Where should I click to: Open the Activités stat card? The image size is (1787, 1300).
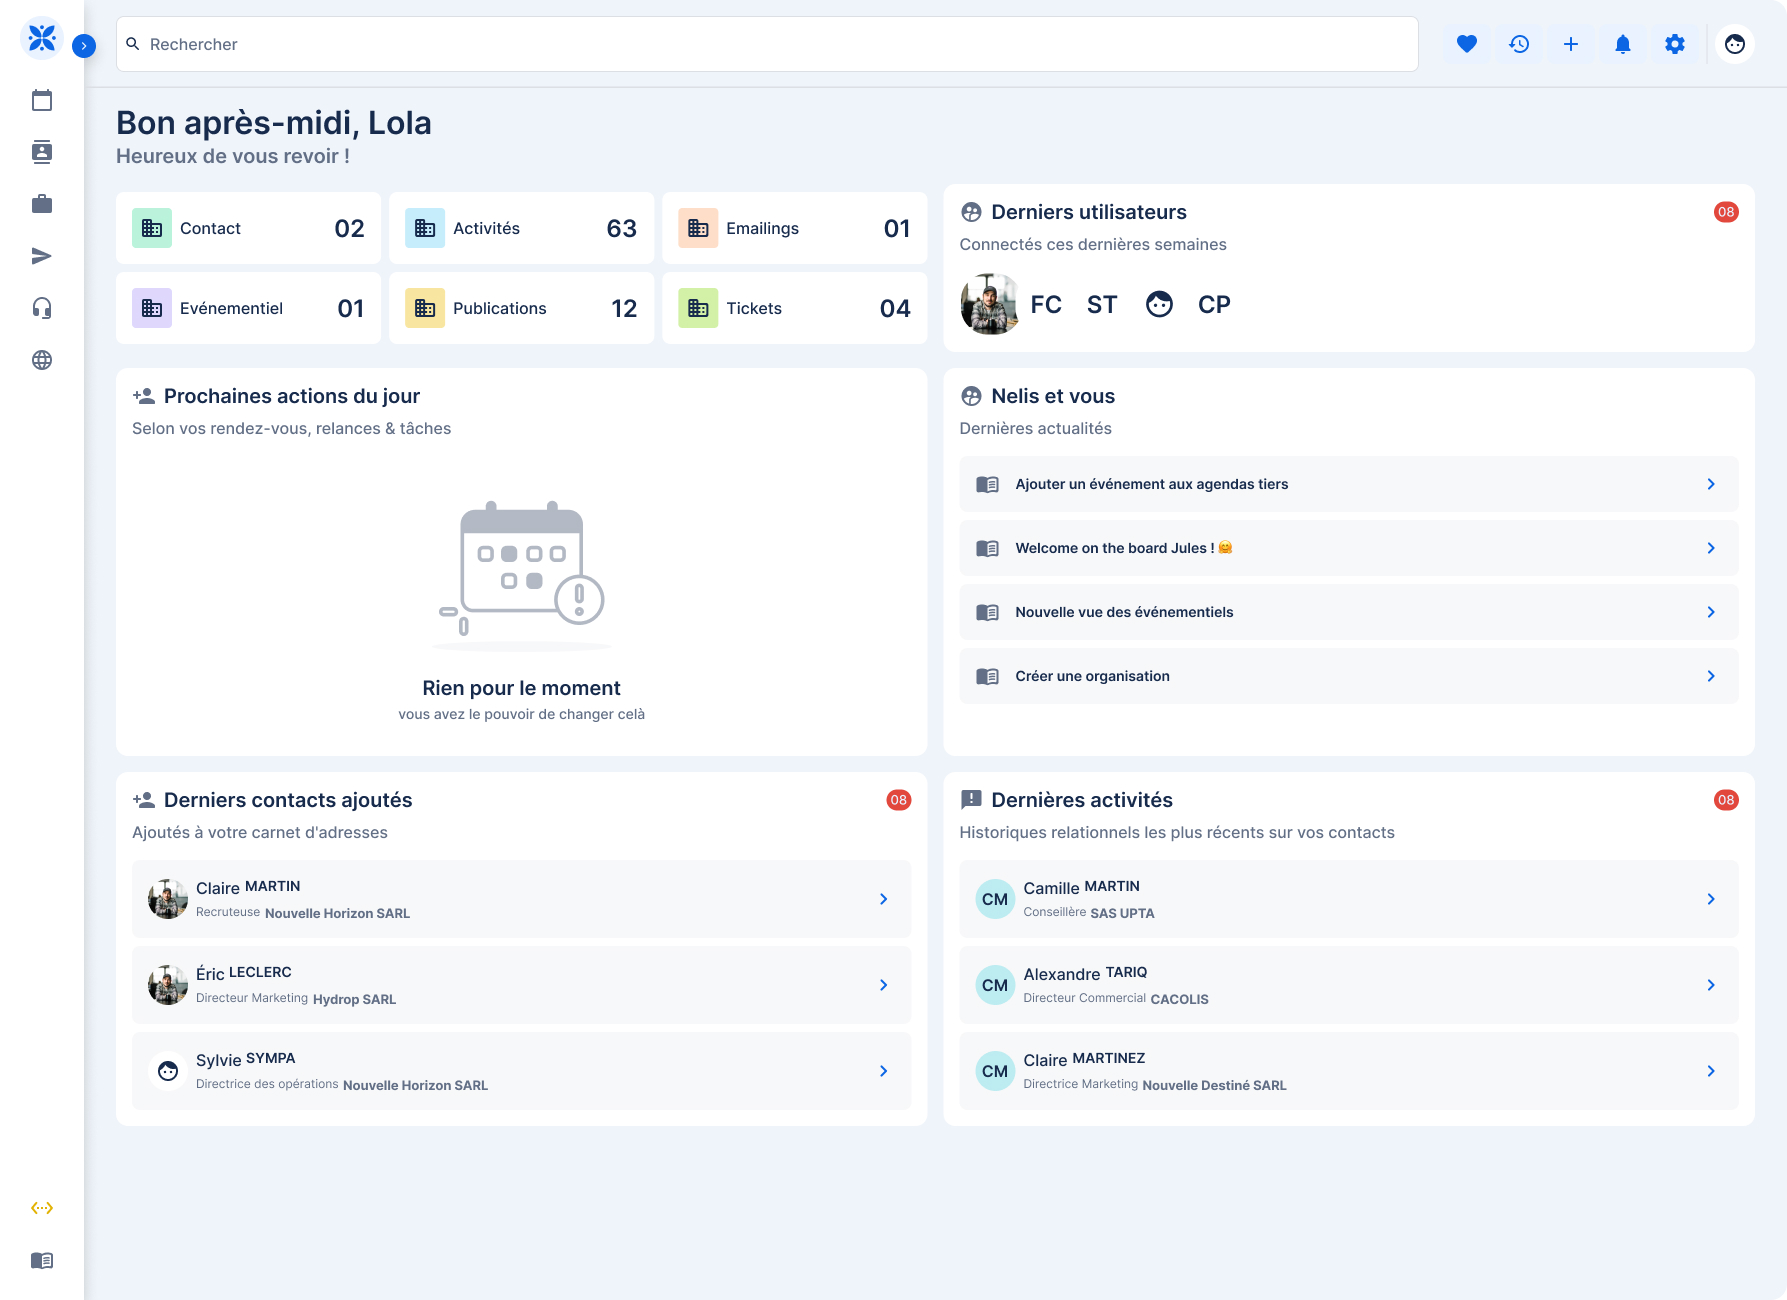pos(521,228)
